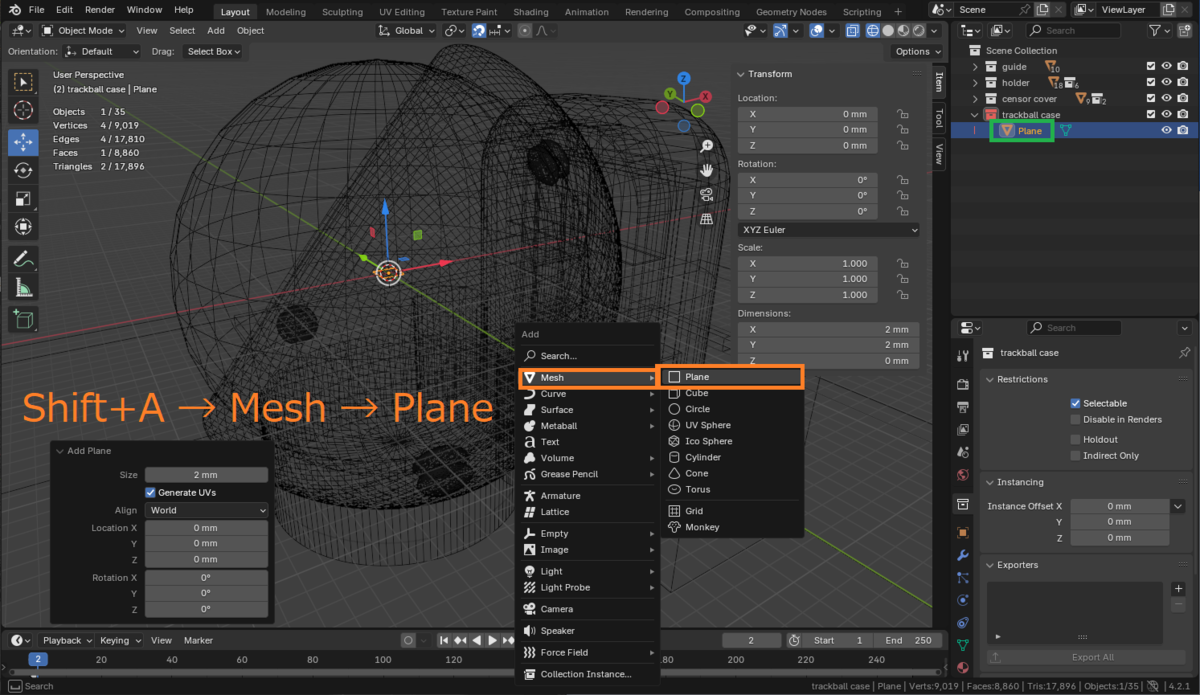Open the Select Box drag dropdown
Image resolution: width=1200 pixels, height=695 pixels.
[x=215, y=51]
